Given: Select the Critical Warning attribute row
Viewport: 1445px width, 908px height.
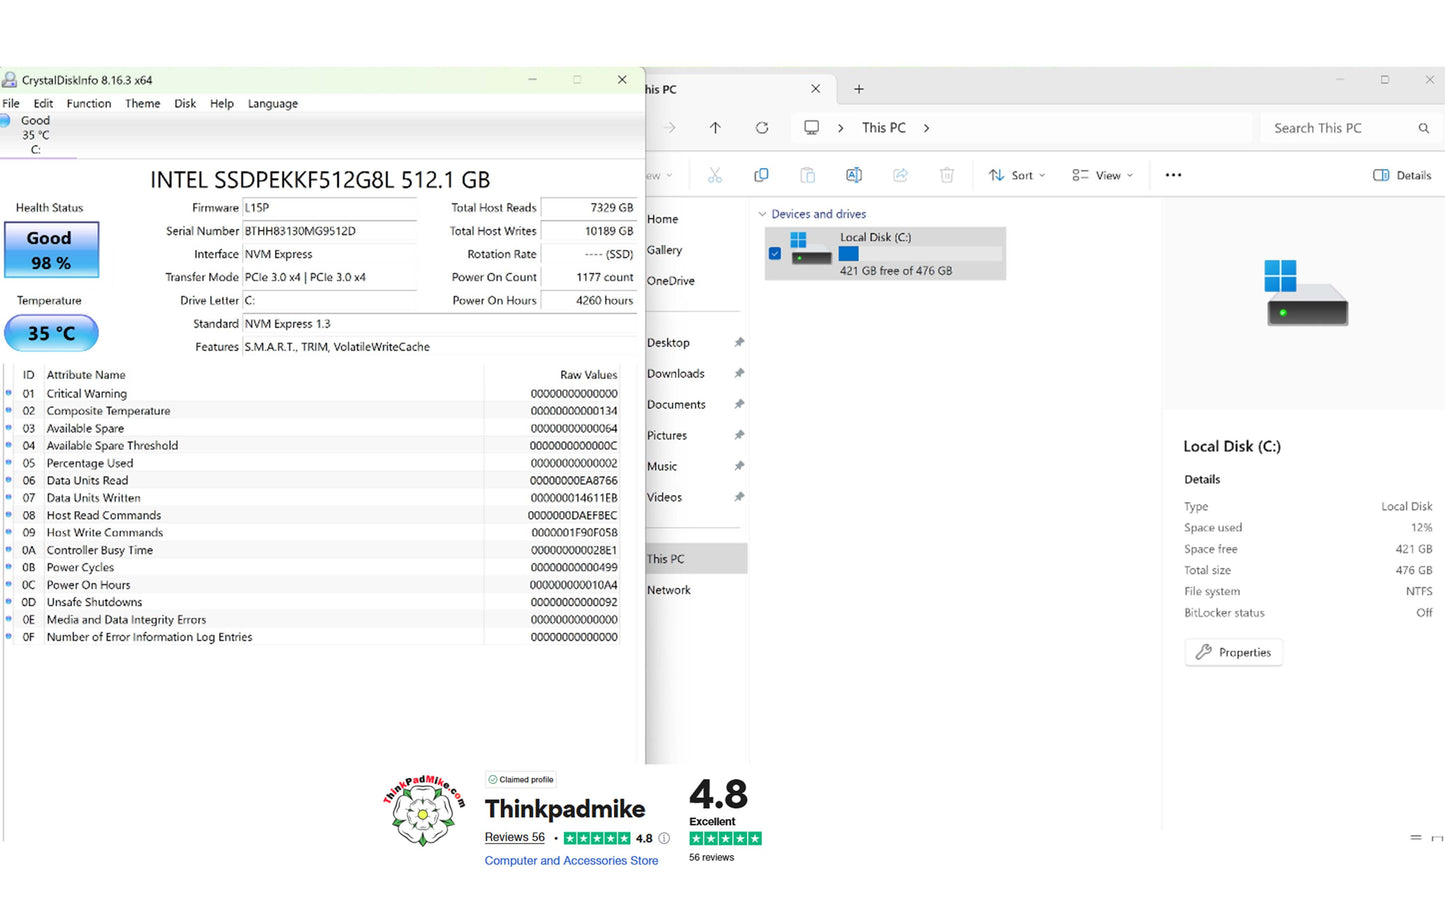Looking at the screenshot, I should tap(312, 394).
